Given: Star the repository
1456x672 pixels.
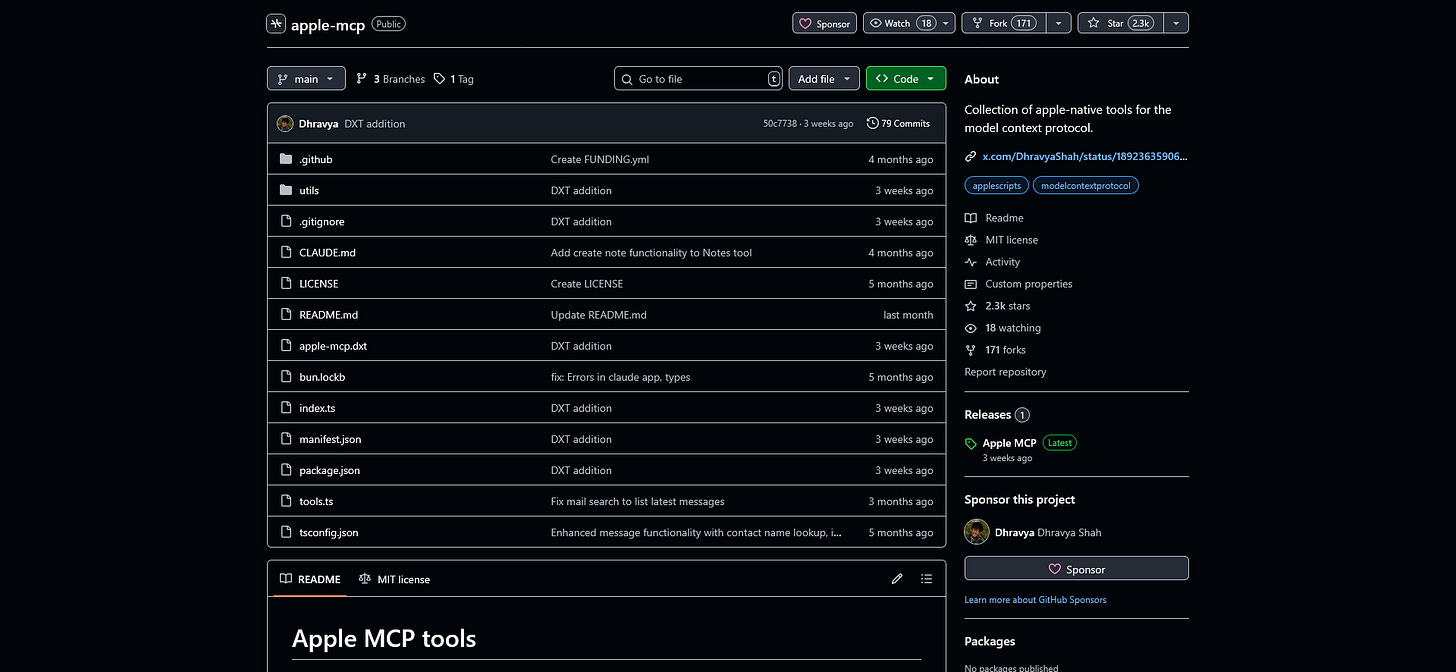Looking at the screenshot, I should click(1120, 23).
